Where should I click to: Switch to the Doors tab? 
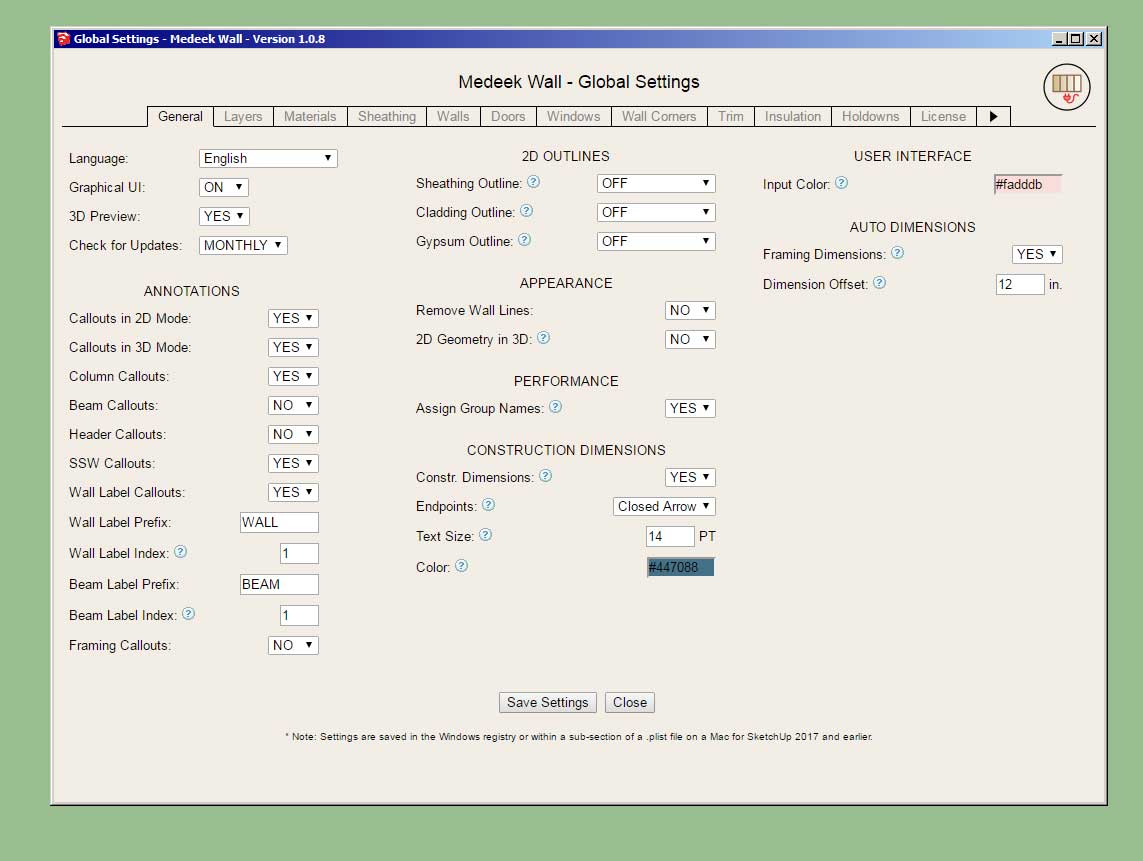[508, 117]
